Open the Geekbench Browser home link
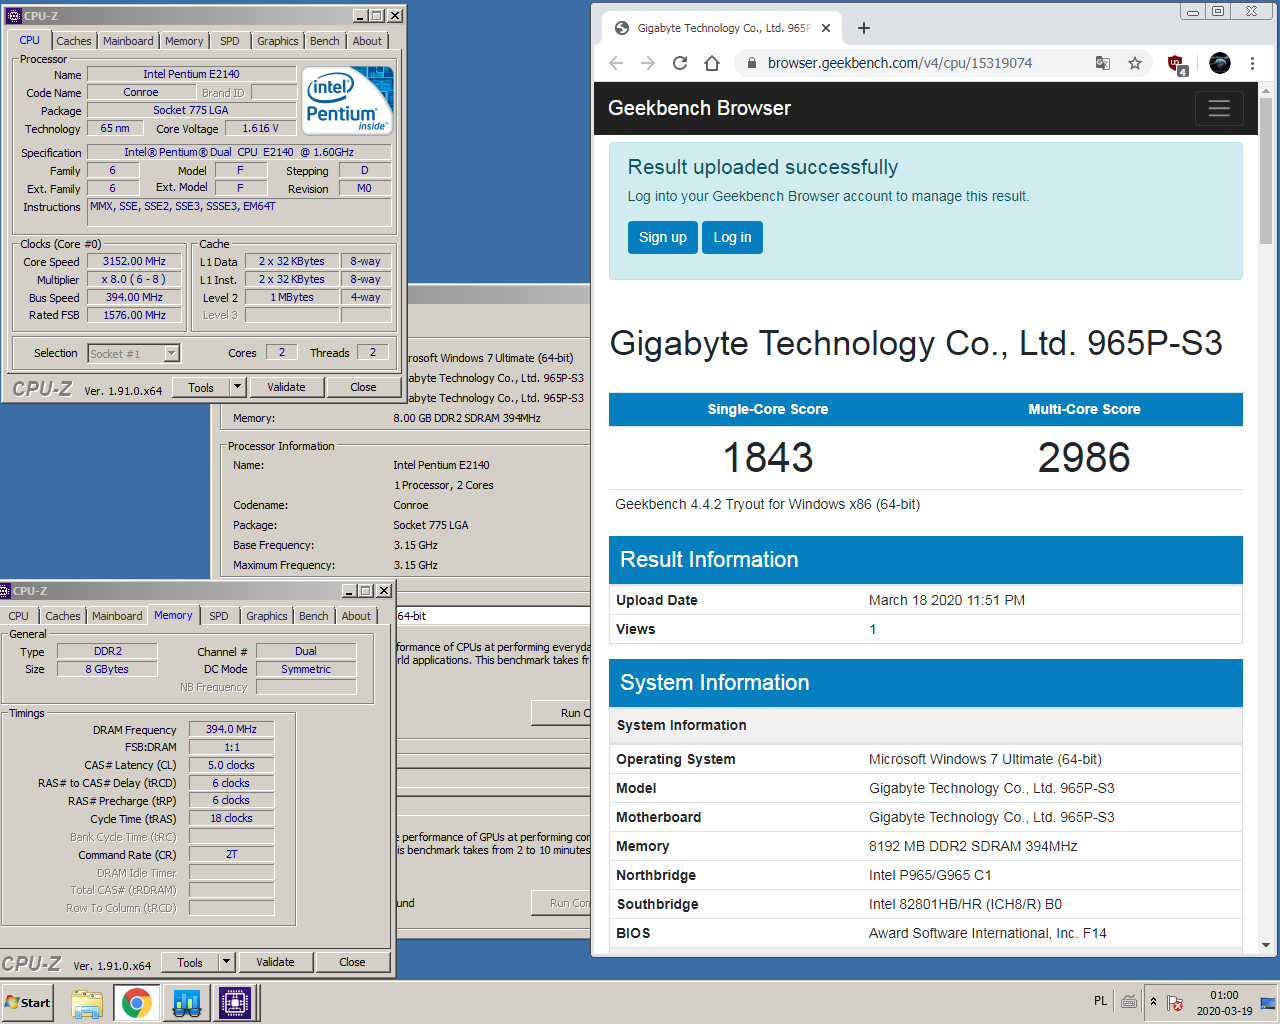This screenshot has width=1280, height=1024. click(x=699, y=108)
